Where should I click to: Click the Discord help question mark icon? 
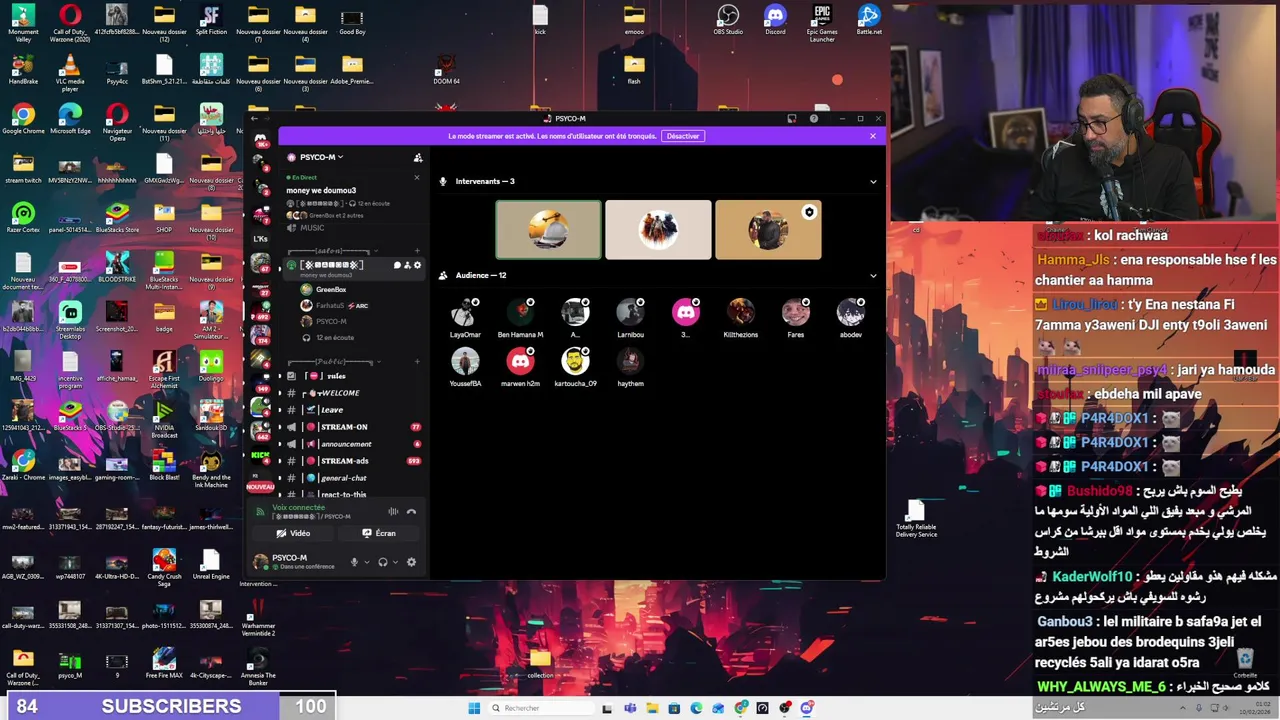coord(813,119)
